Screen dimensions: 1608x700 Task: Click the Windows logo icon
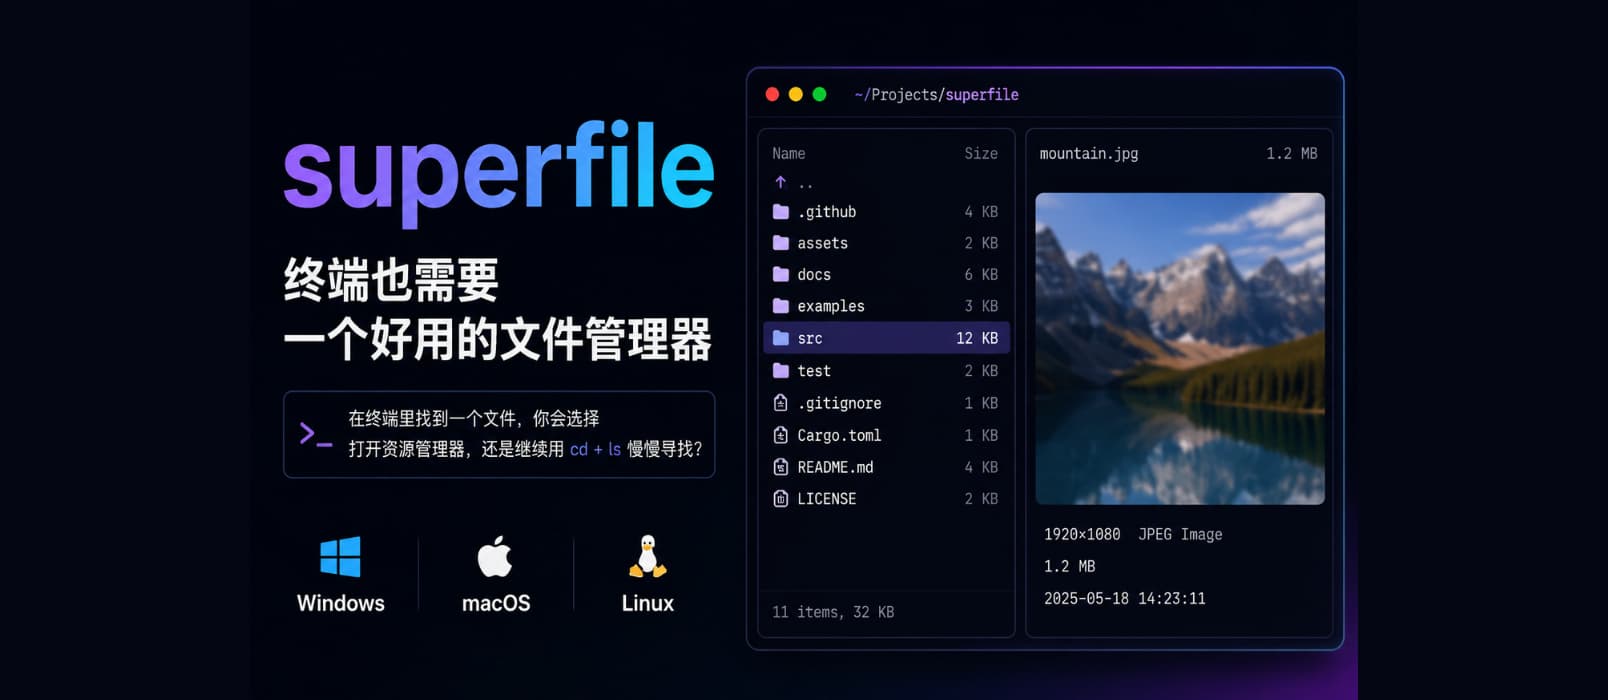pos(340,557)
